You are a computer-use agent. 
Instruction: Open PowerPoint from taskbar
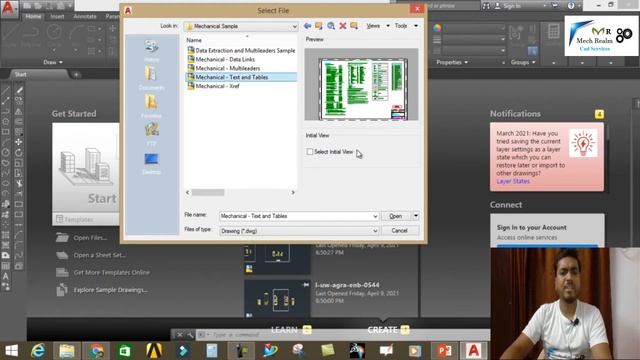click(445, 351)
